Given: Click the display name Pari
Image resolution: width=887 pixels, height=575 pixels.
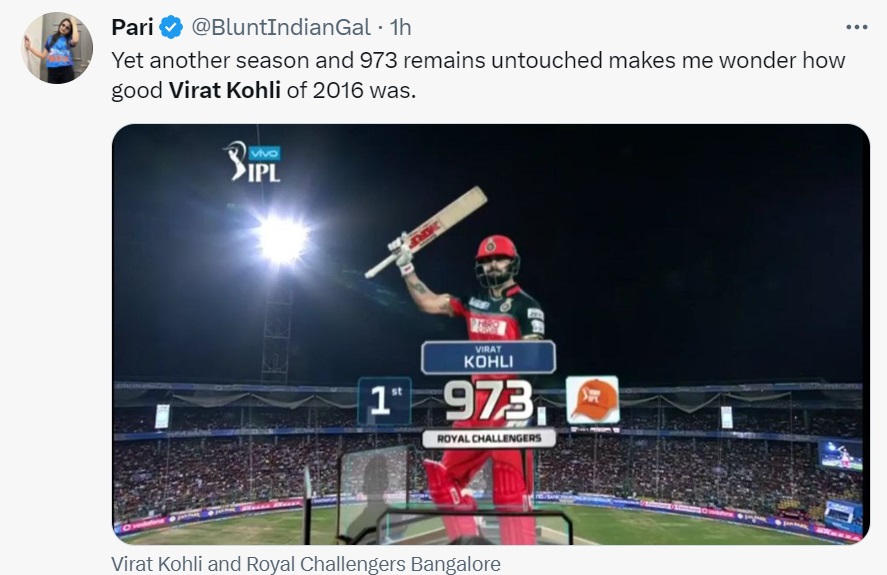Looking at the screenshot, I should coord(132,27).
